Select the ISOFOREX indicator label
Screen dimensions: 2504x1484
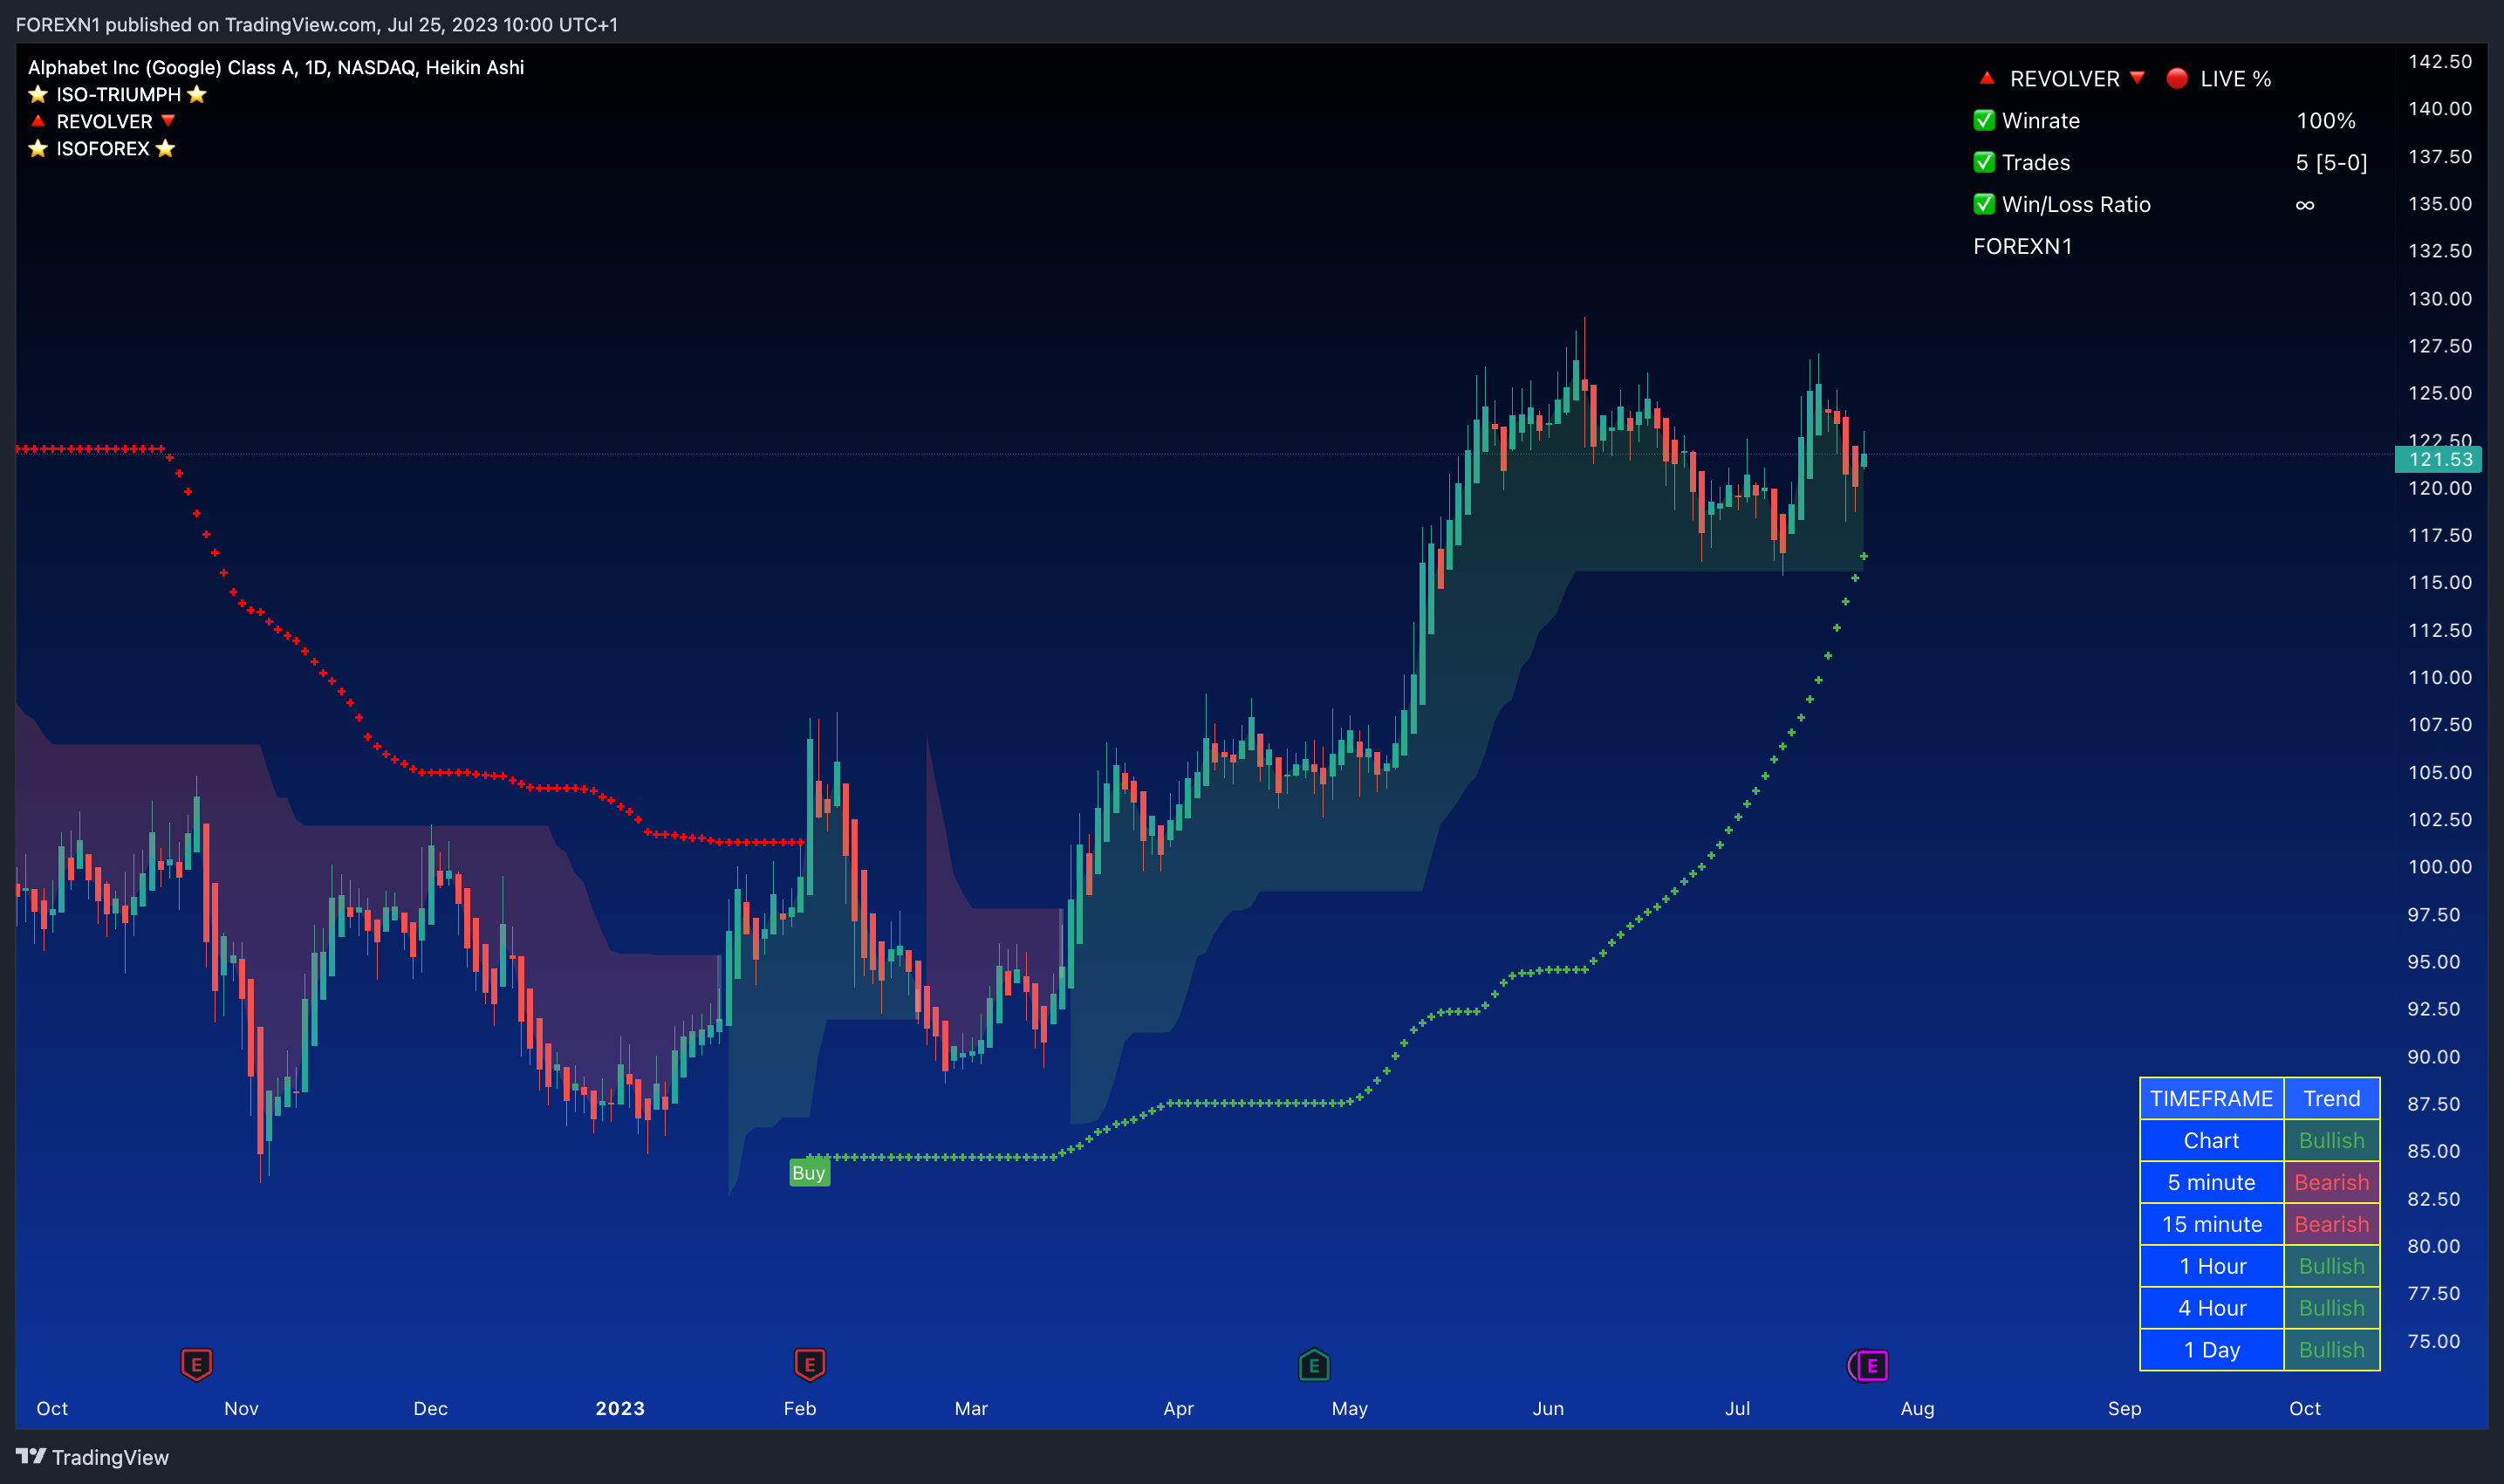103,148
